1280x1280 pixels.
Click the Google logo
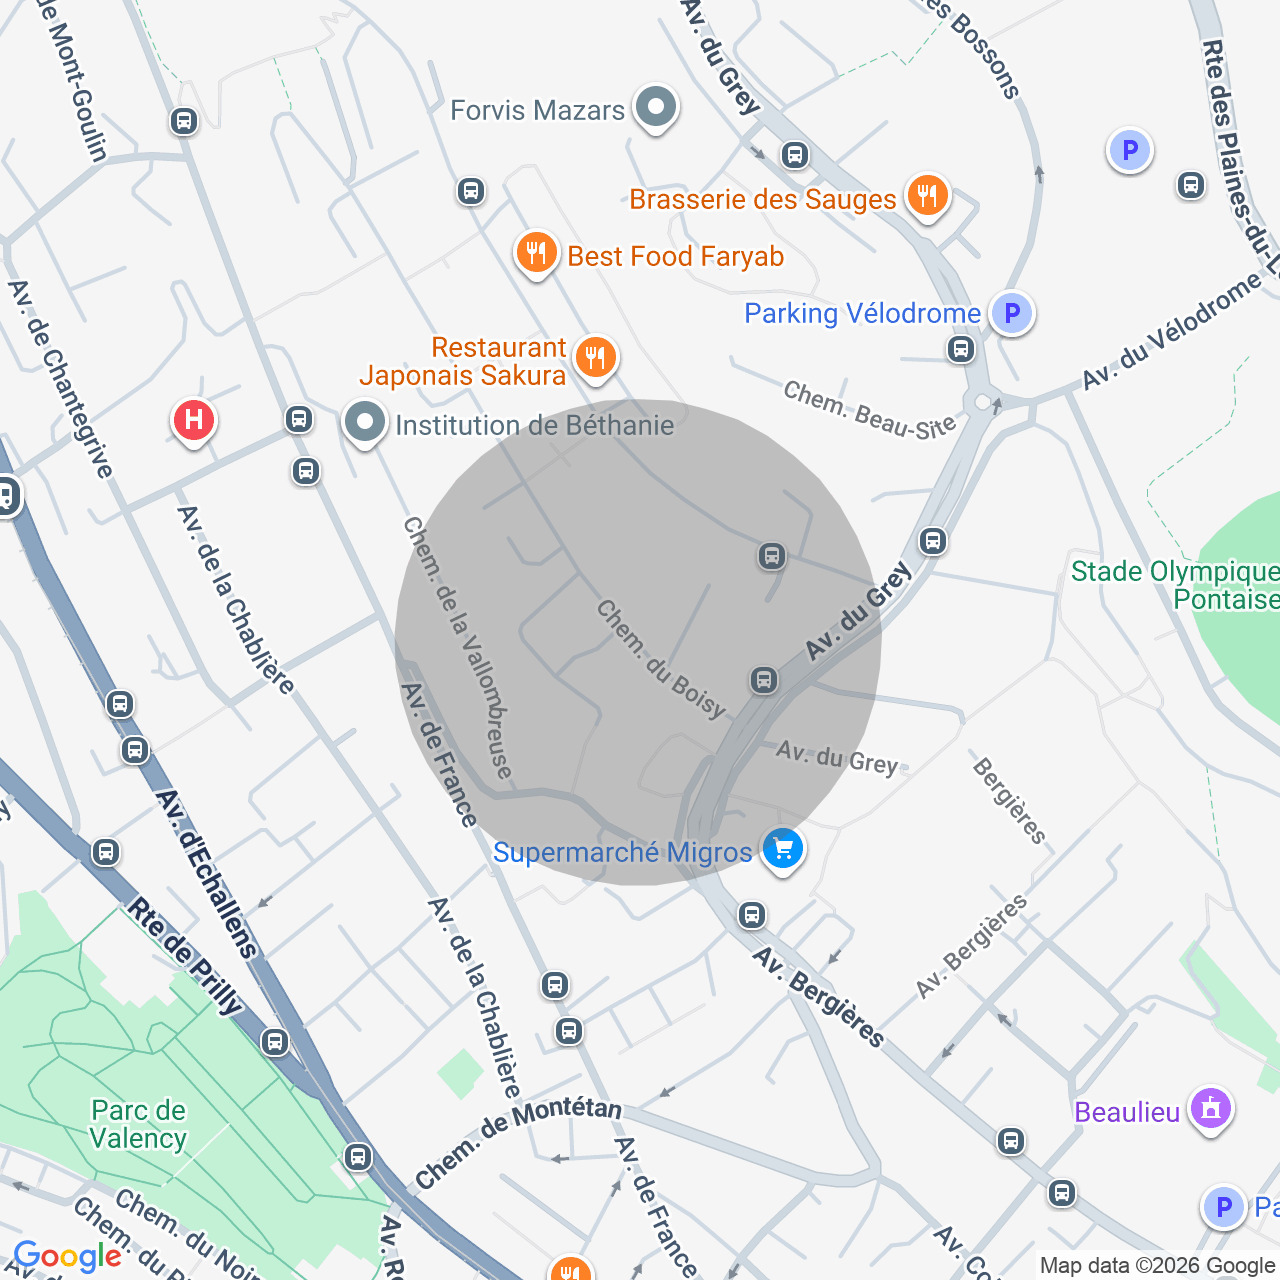(68, 1257)
